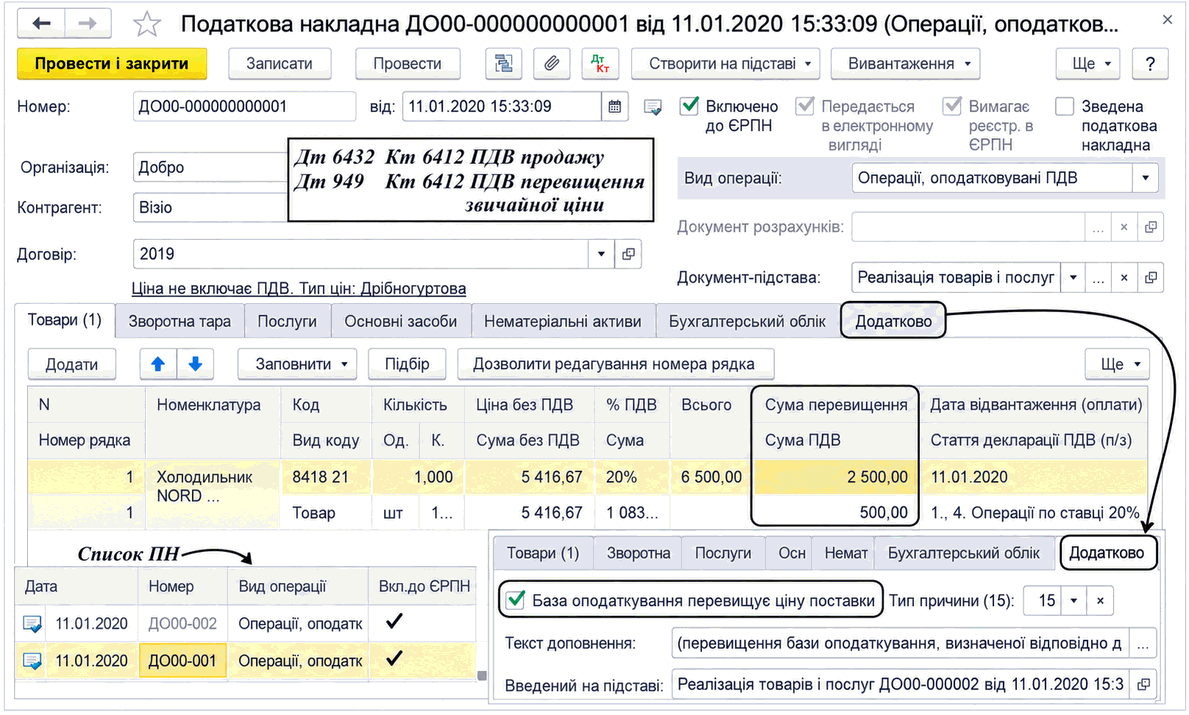Expand Вид операції dropdown list
Viewport: 1189px width, 715px height.
(x=1146, y=178)
